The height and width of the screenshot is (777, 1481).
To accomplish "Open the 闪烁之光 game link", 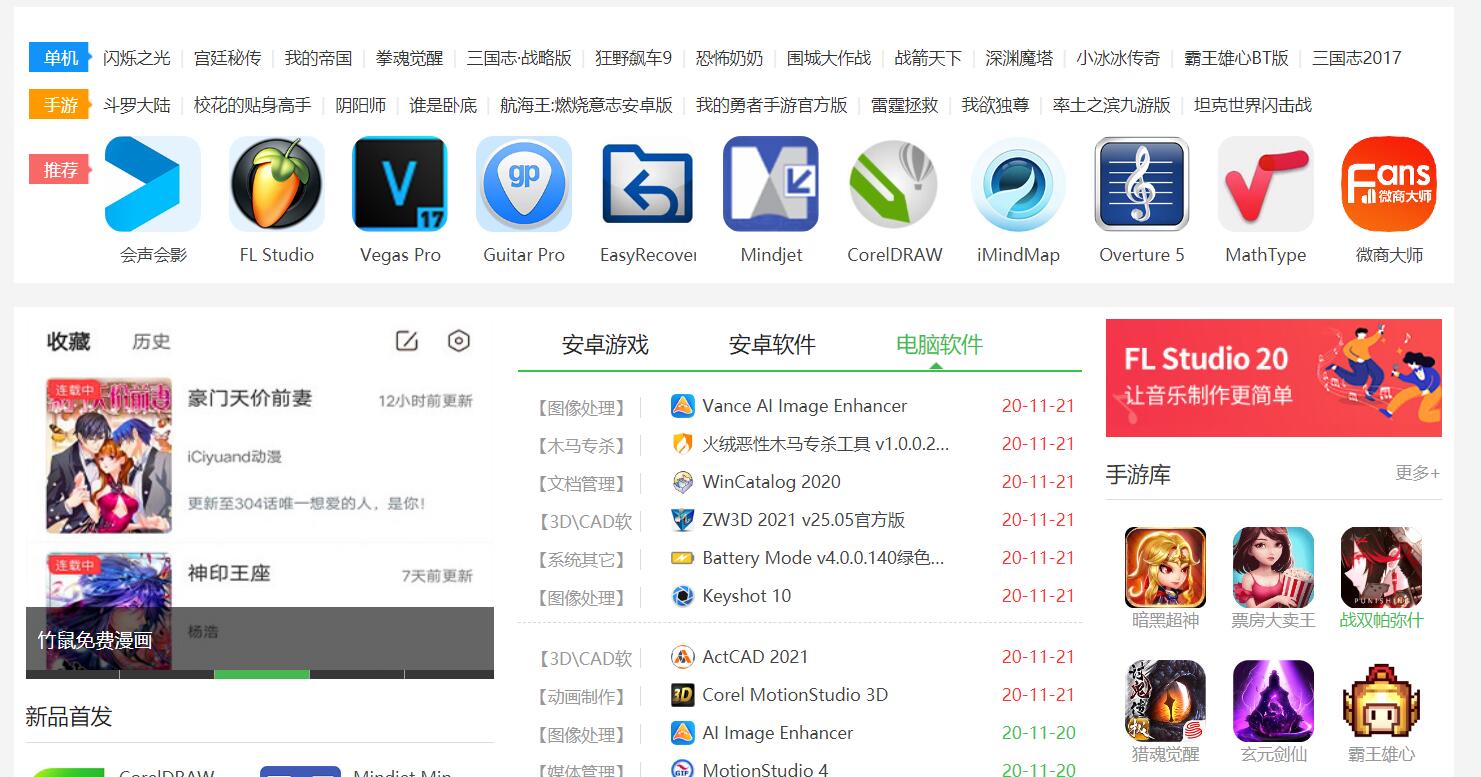I will 137,58.
